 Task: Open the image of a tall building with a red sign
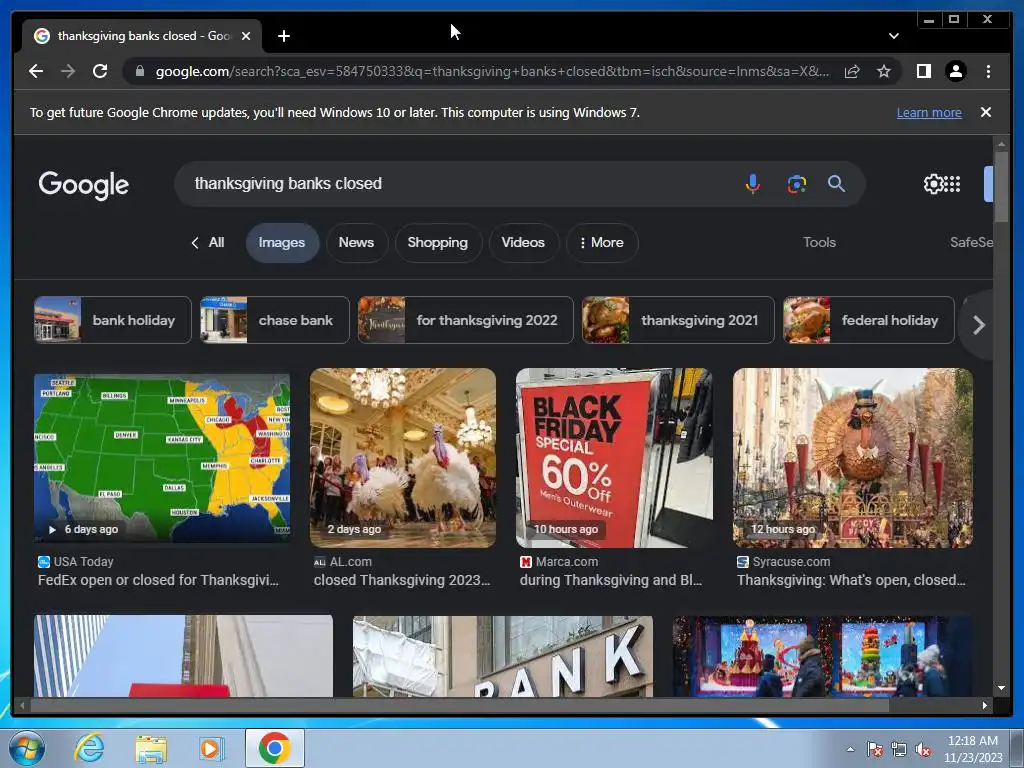coord(184,656)
